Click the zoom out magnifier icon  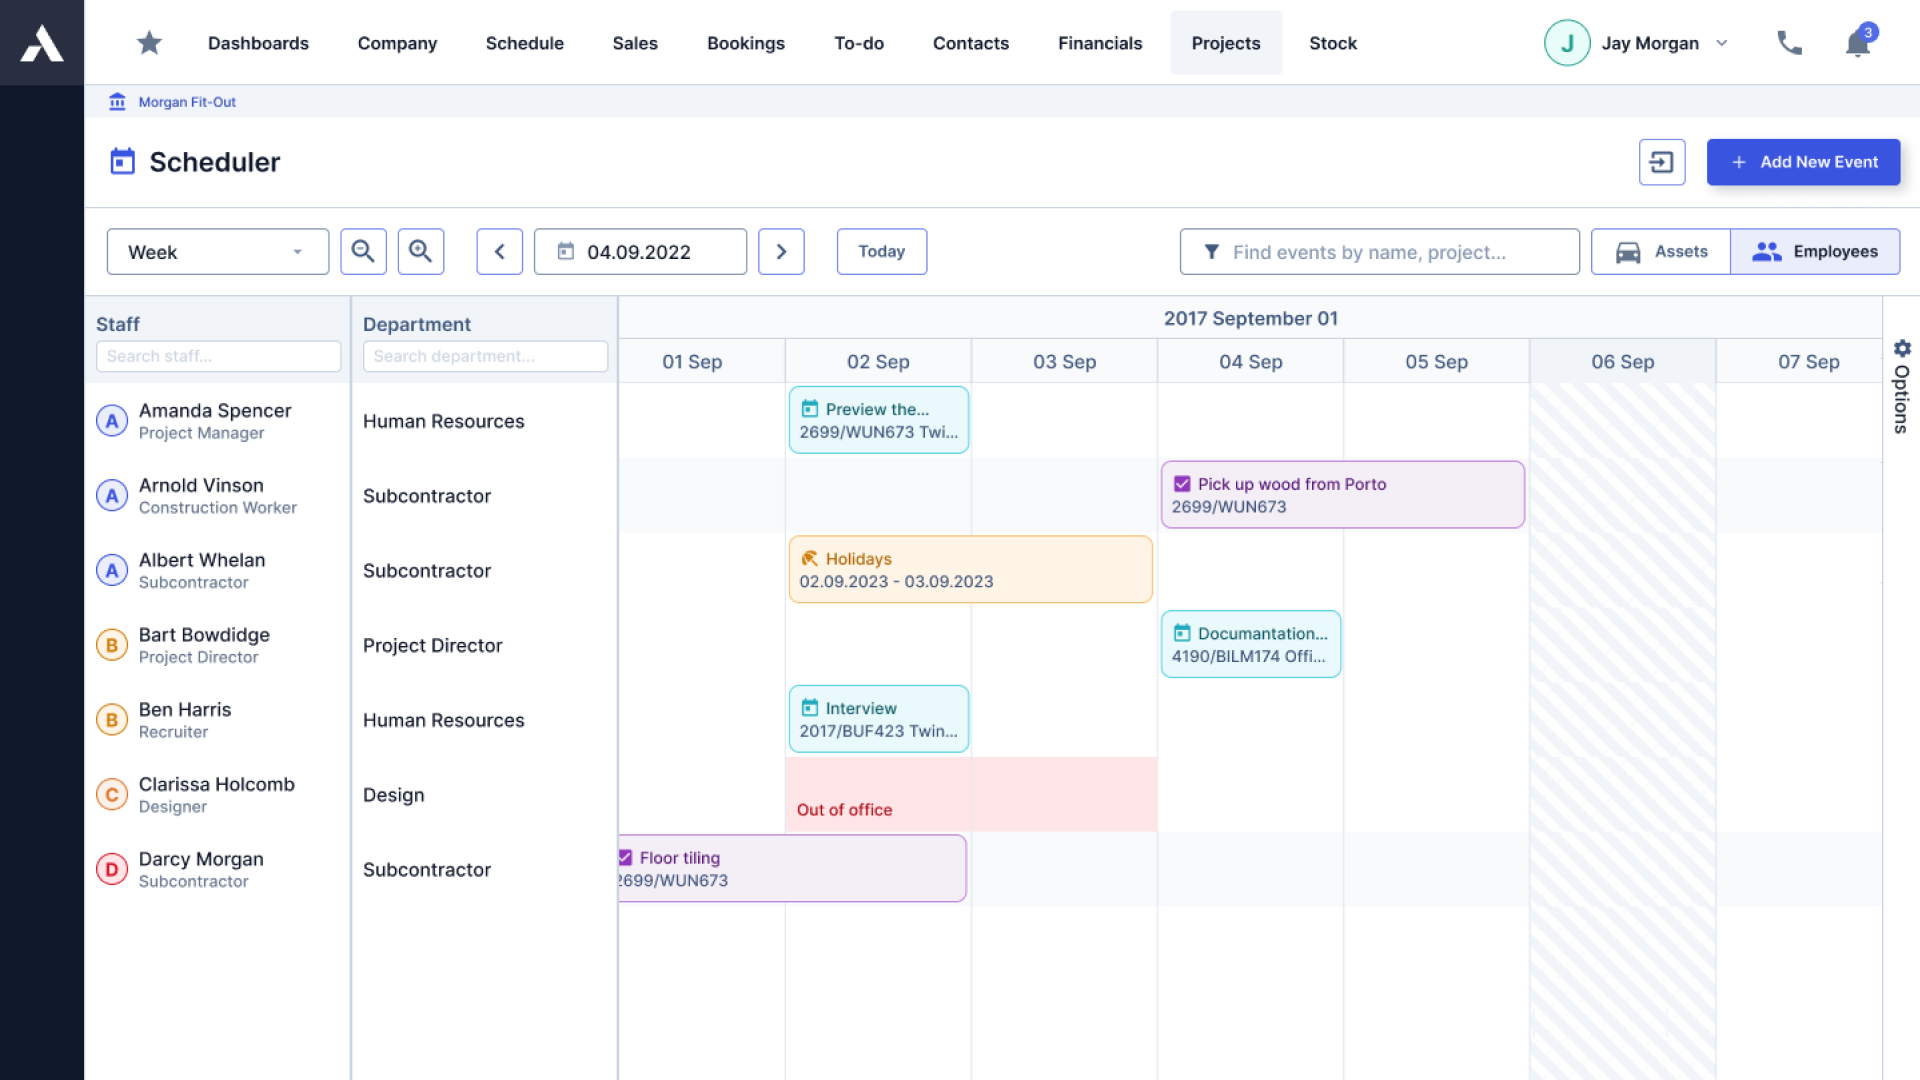363,252
